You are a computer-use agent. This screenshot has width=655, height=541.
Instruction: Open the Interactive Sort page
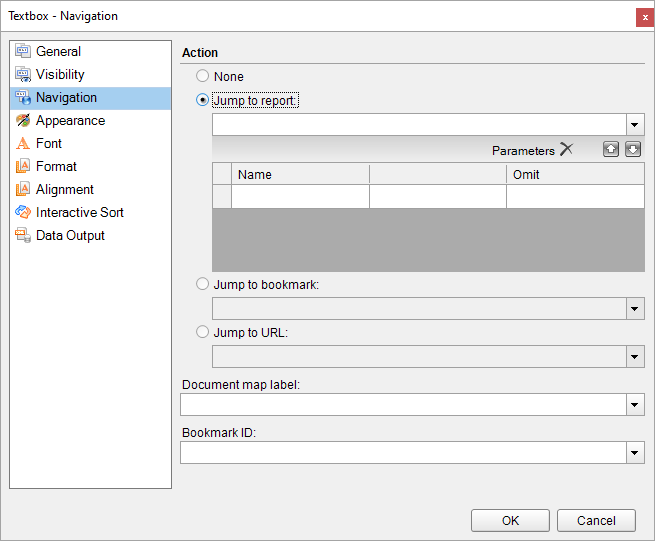coord(90,212)
